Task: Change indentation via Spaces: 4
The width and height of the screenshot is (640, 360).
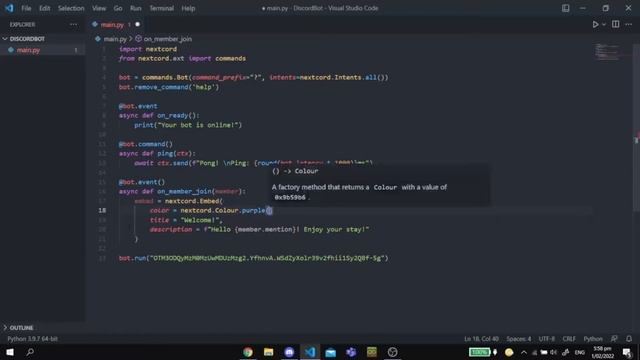Action: pos(519,339)
